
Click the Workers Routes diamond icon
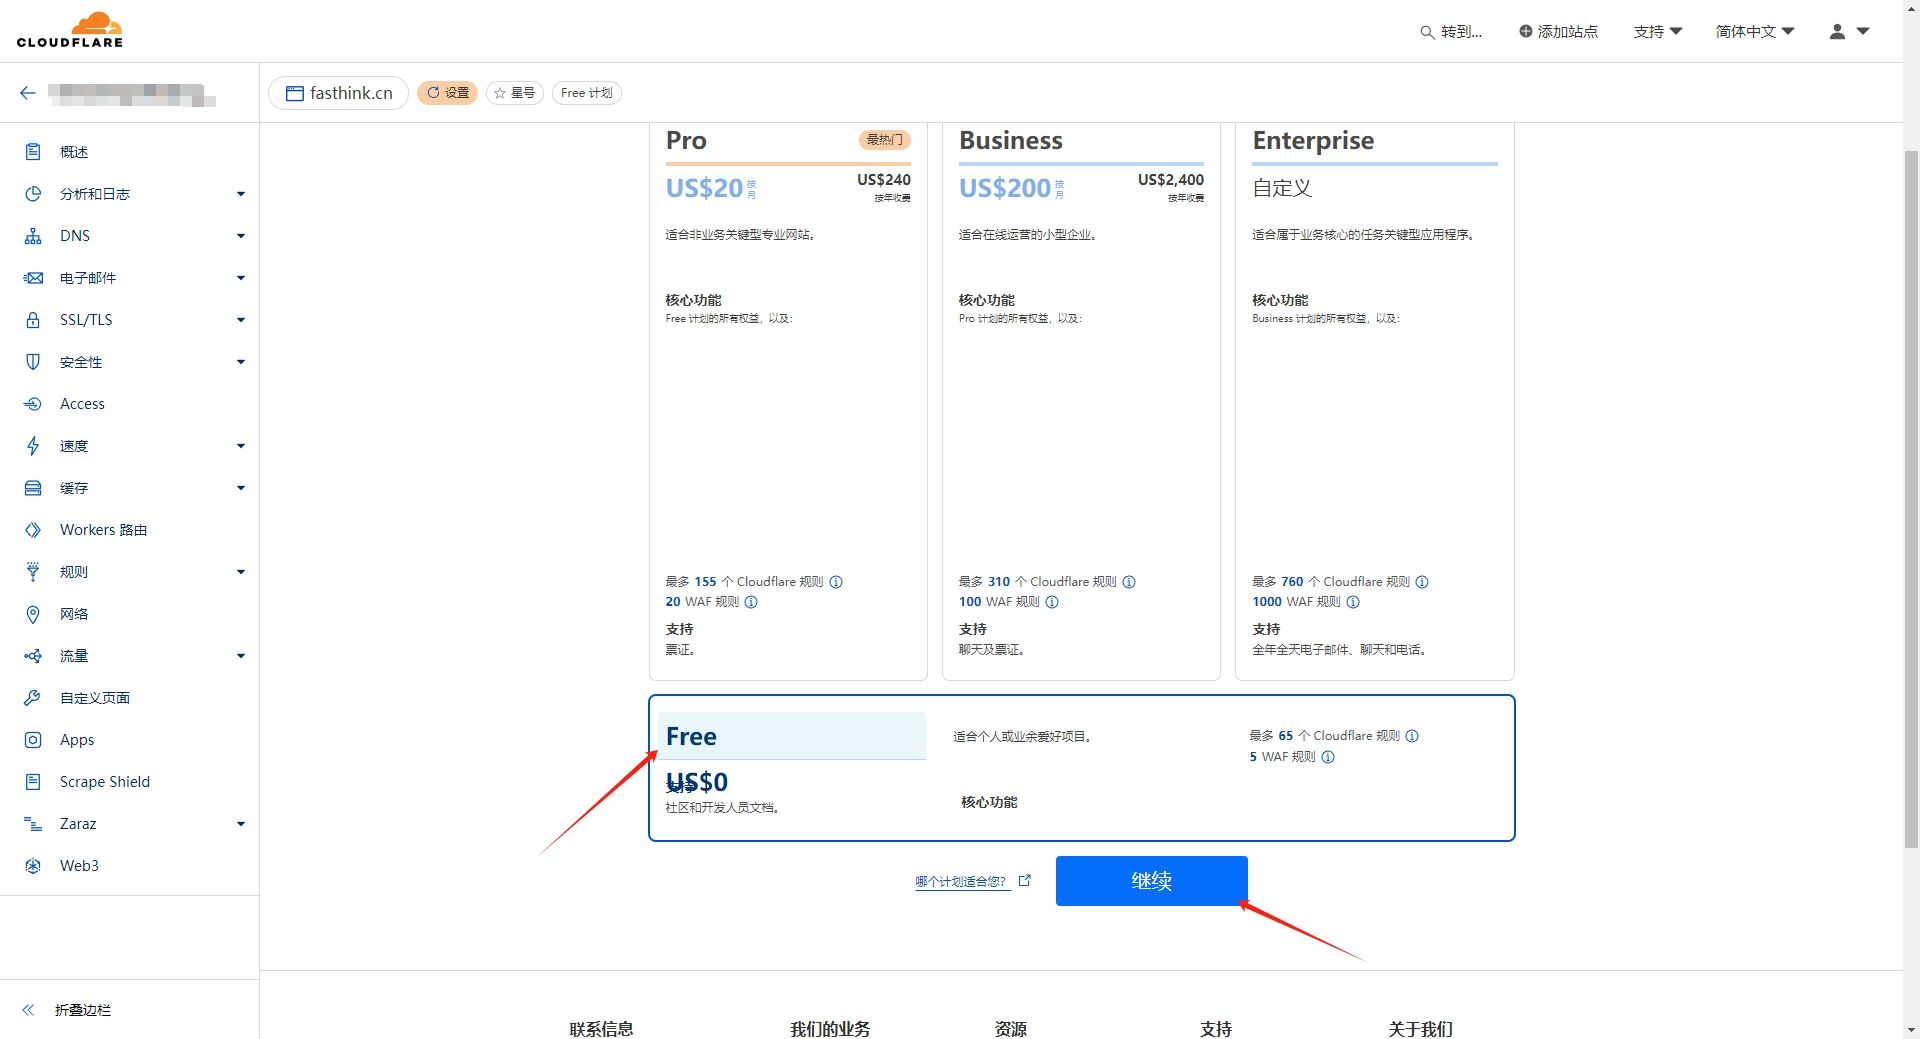(x=33, y=530)
